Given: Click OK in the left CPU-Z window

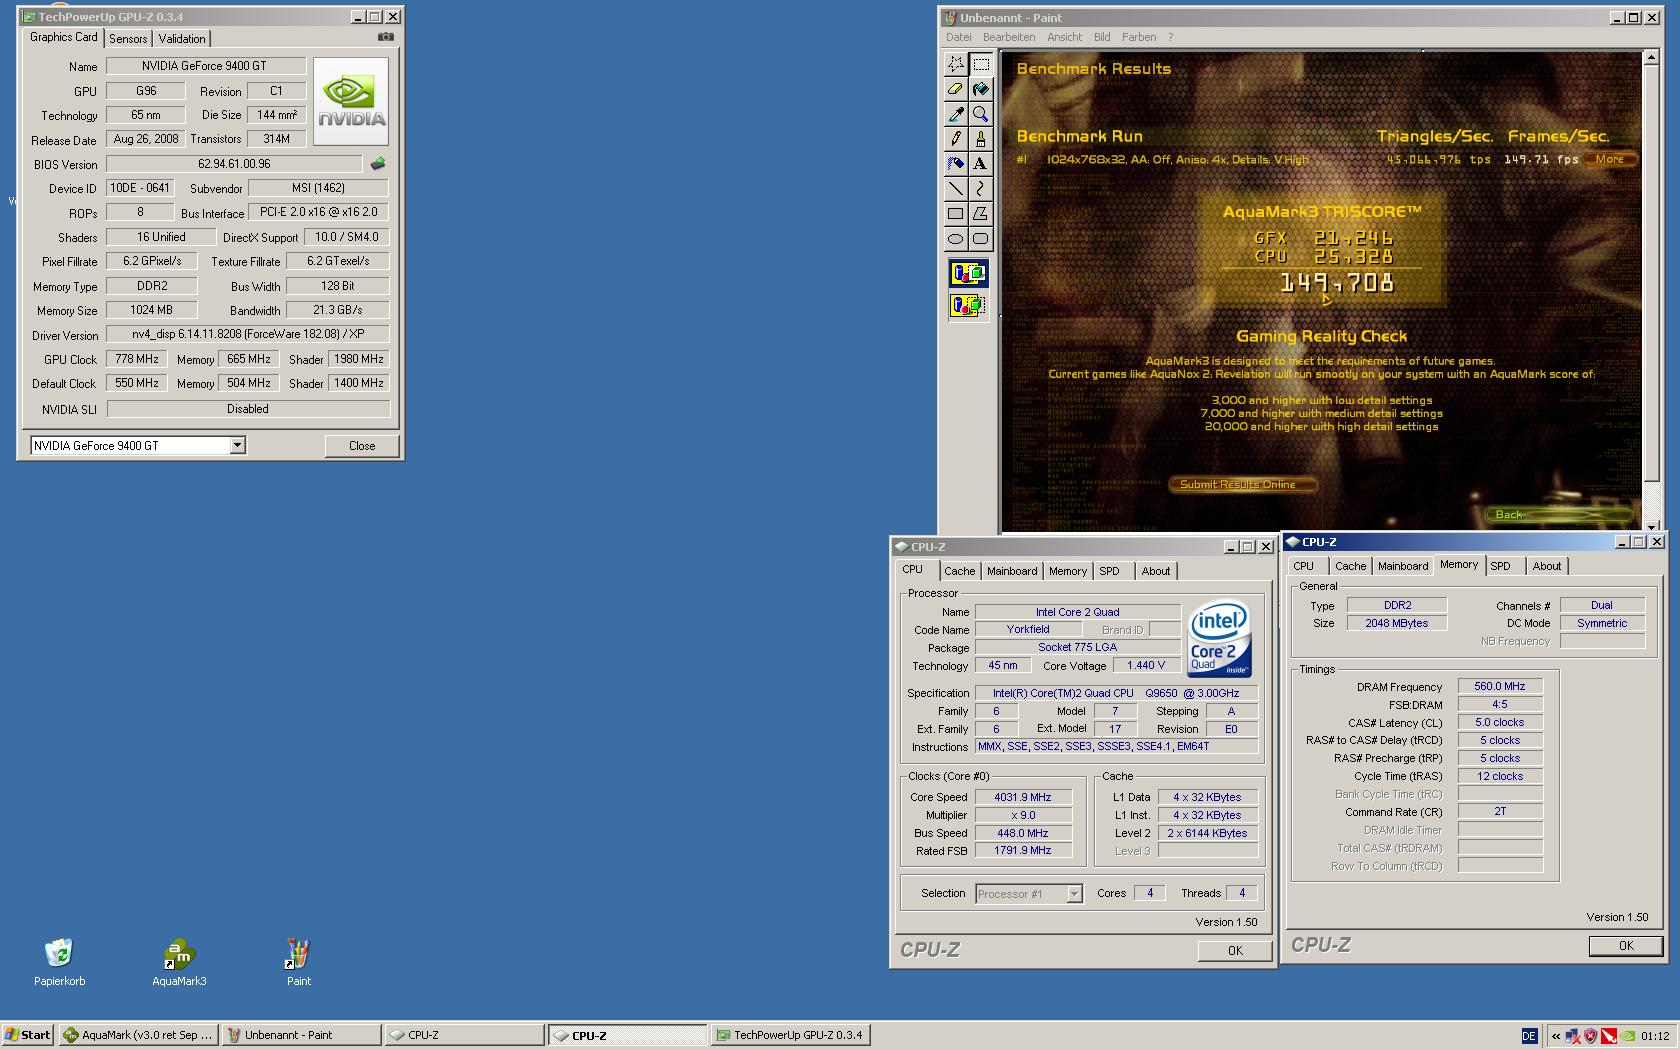Looking at the screenshot, I should (x=1235, y=950).
